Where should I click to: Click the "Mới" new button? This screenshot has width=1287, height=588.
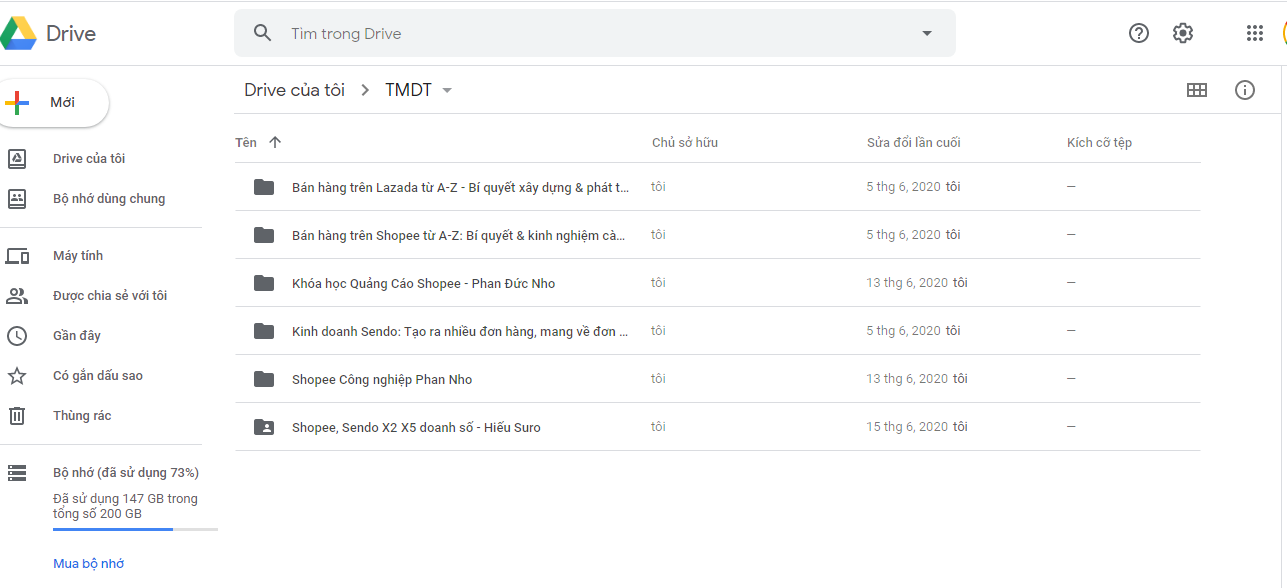click(52, 103)
